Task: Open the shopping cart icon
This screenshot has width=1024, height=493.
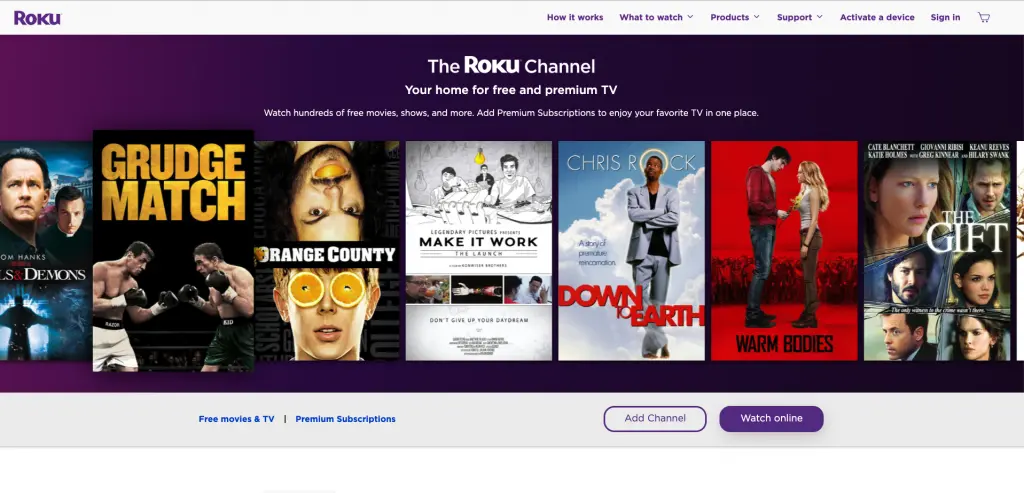Action: (x=984, y=18)
